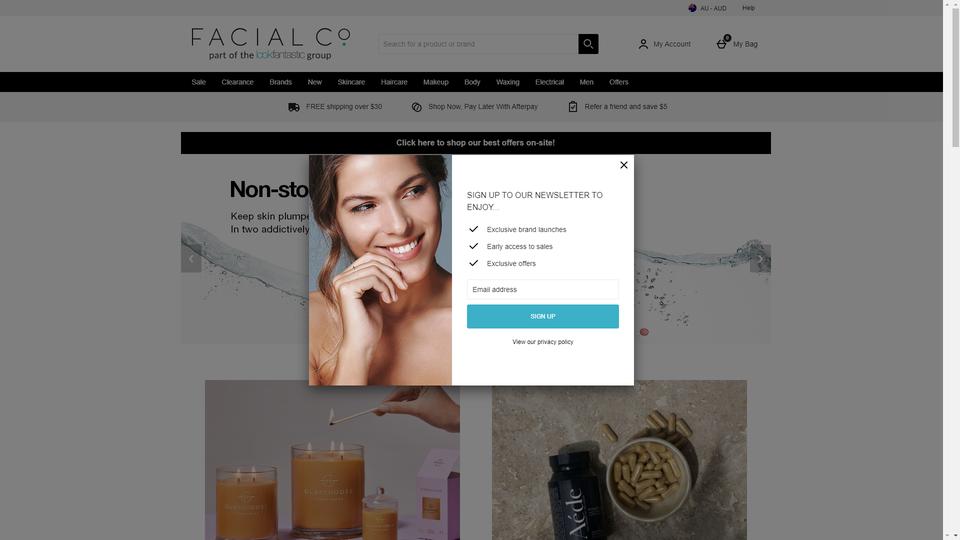This screenshot has height=540, width=960.
Task: Close the newsletter popup with the X icon
Action: tap(623, 165)
